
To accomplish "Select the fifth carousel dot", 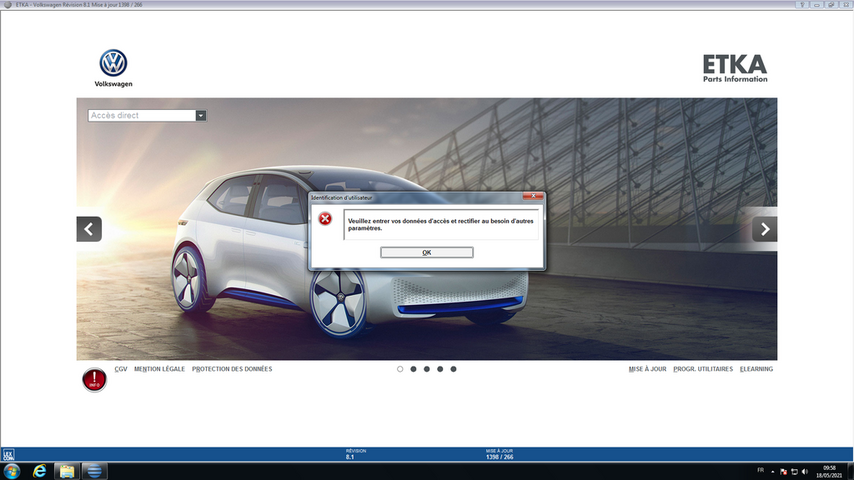I will pos(453,369).
